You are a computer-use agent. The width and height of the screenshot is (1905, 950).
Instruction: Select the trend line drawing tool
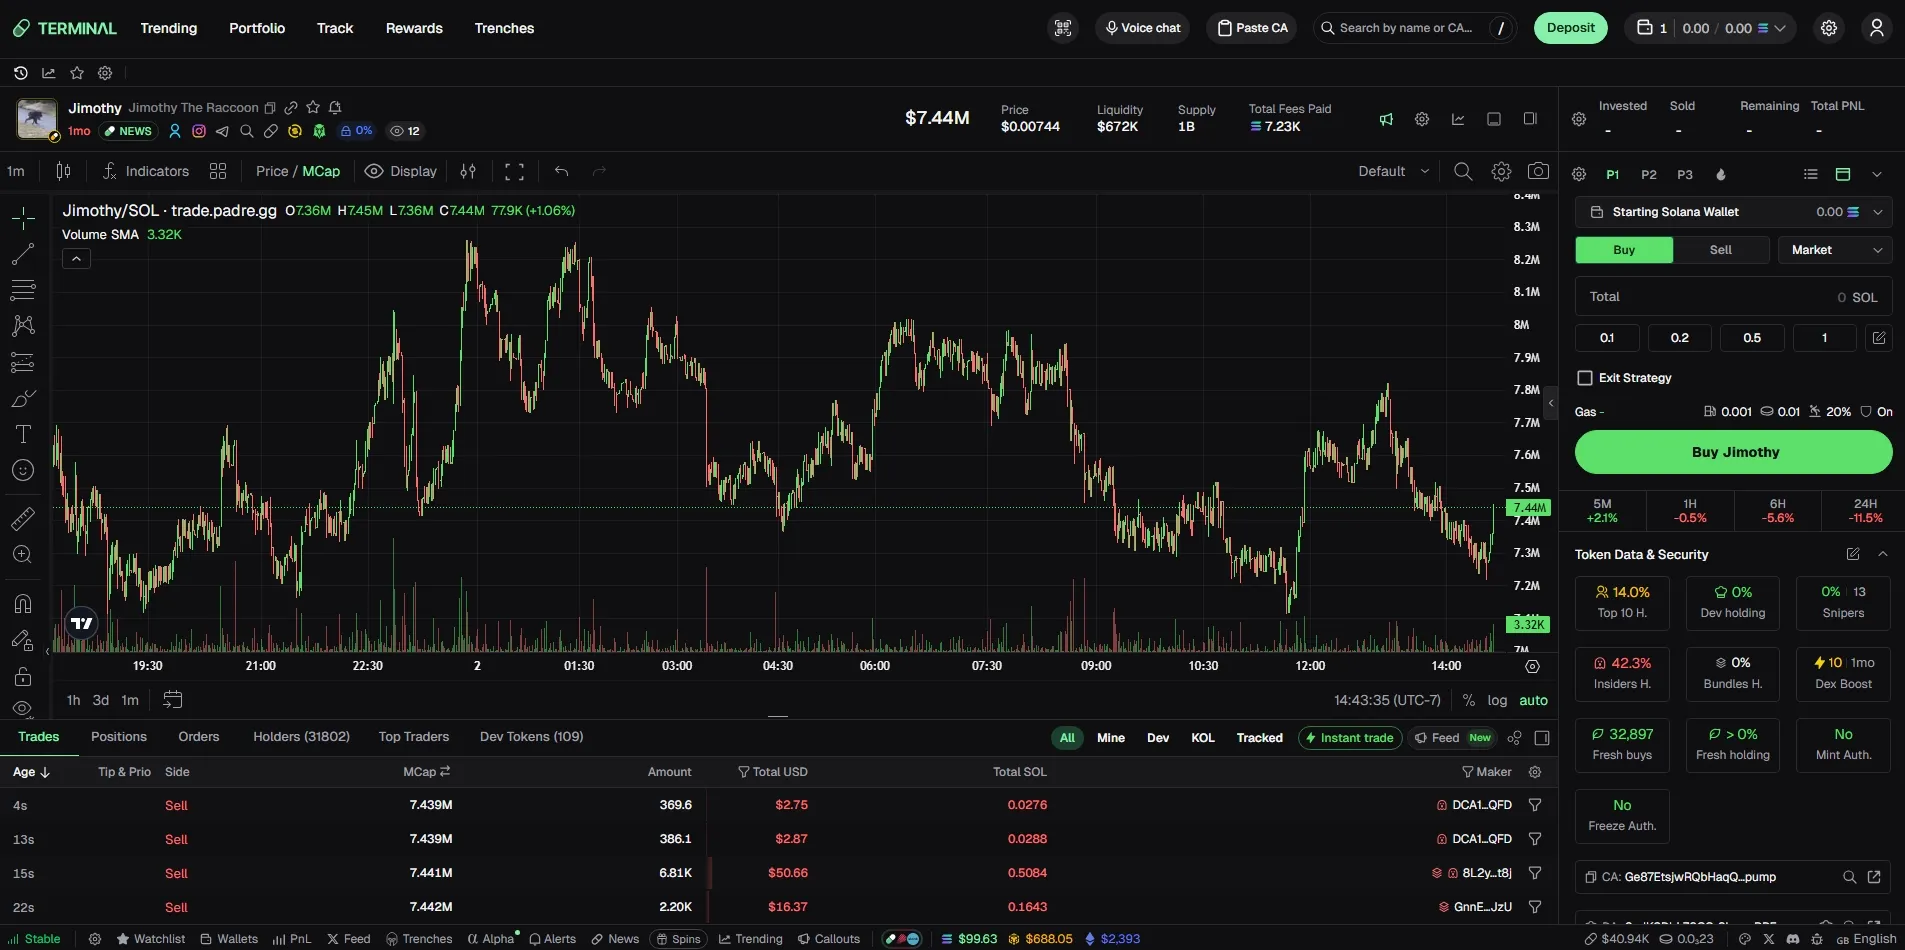23,254
